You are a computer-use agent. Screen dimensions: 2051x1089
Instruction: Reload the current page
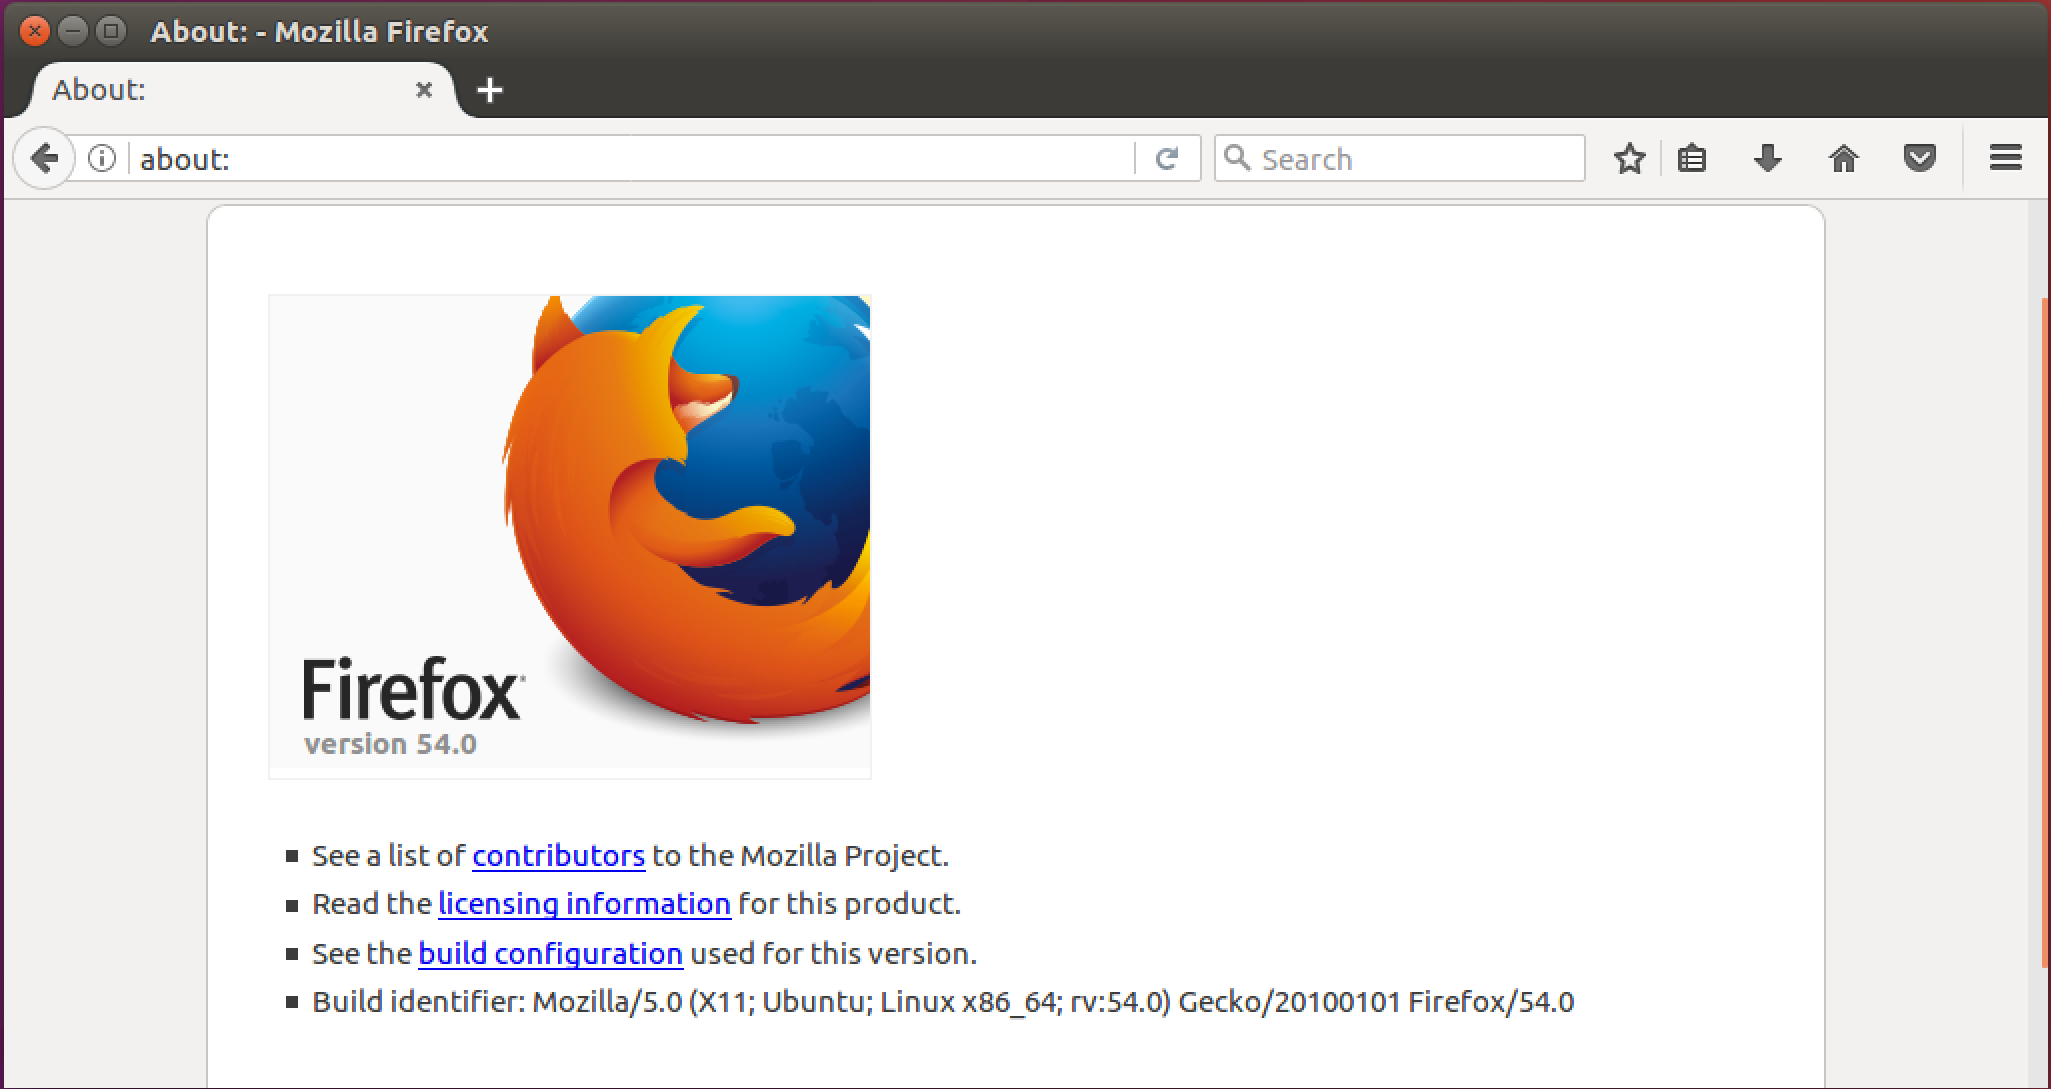pos(1167,158)
